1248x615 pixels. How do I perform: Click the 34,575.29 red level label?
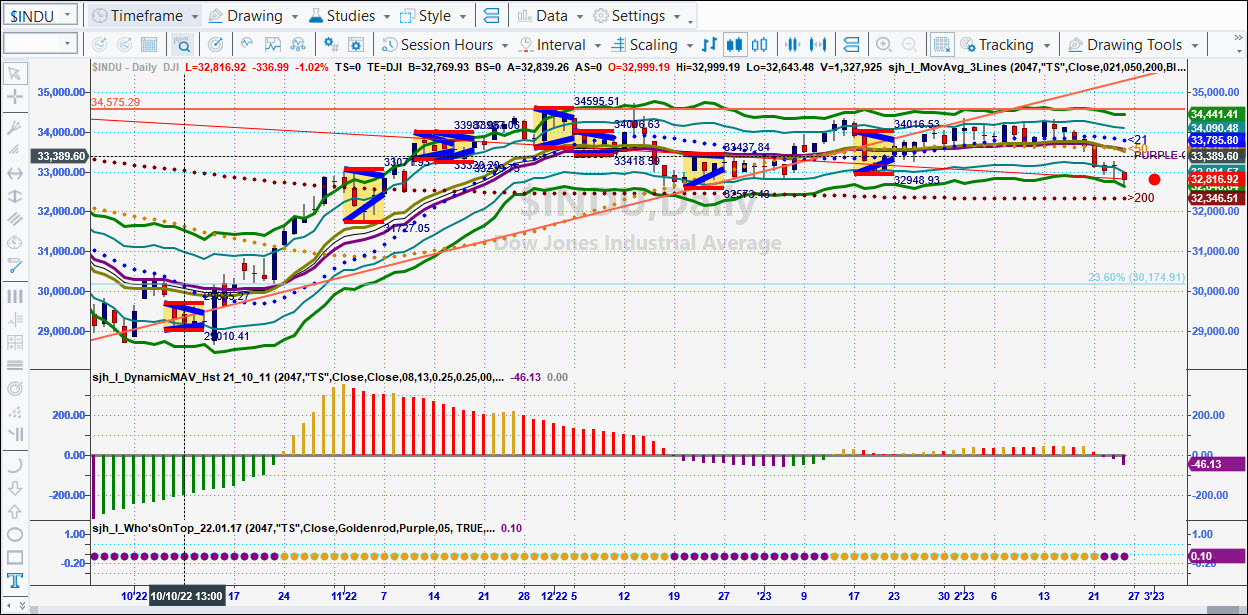pyautogui.click(x=115, y=102)
